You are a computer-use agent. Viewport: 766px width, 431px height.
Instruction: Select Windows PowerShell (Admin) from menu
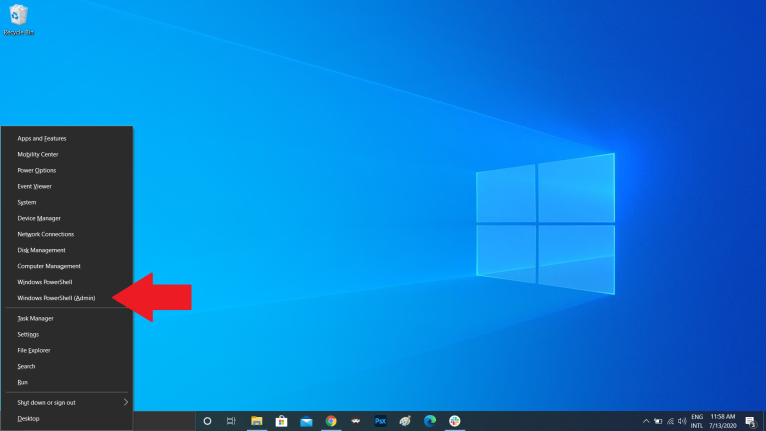pyautogui.click(x=56, y=298)
